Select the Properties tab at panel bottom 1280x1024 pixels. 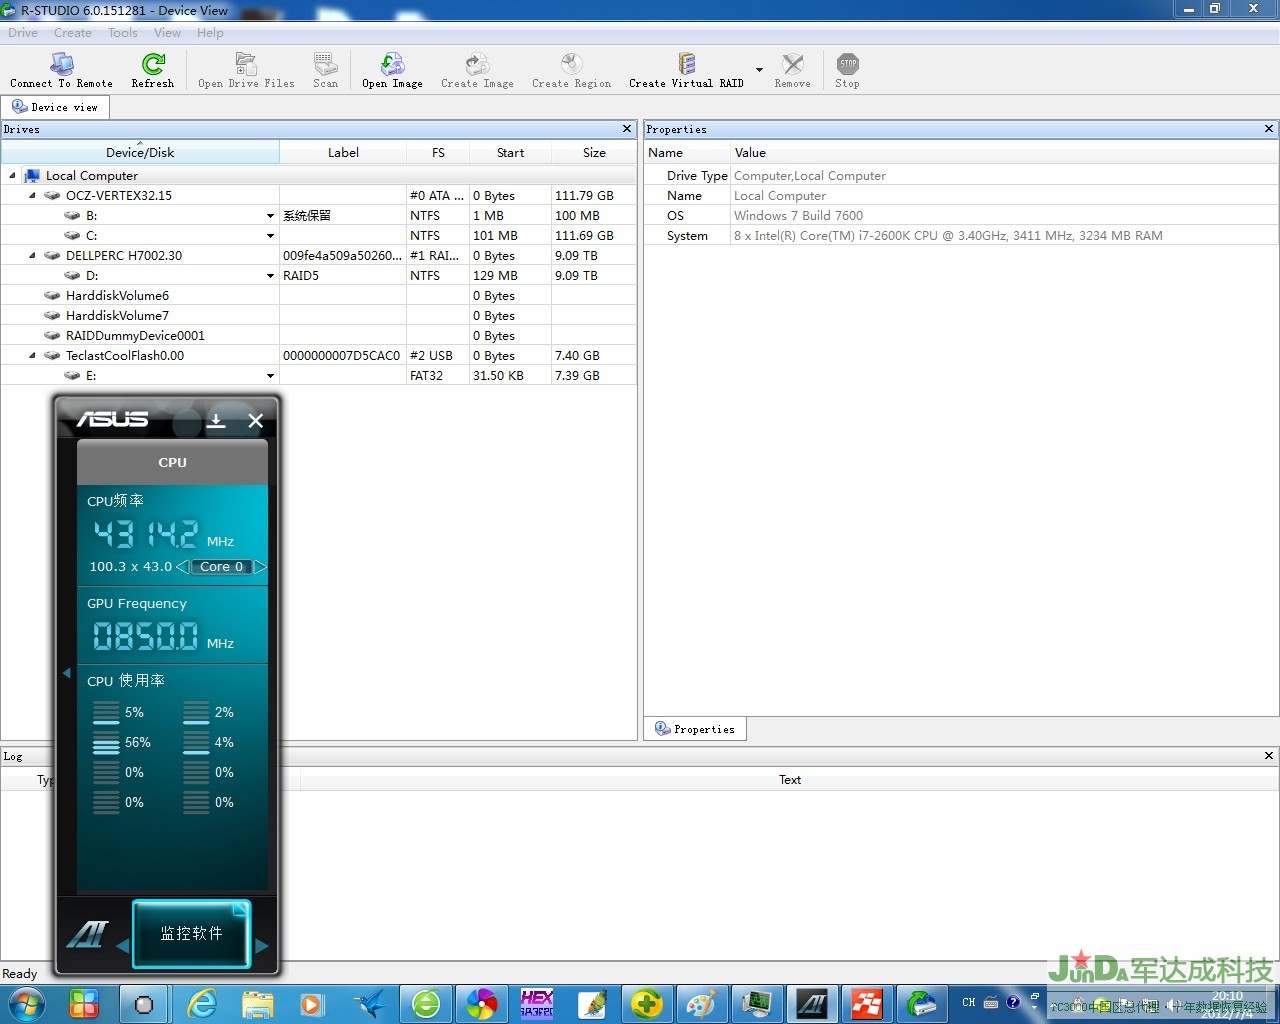695,729
